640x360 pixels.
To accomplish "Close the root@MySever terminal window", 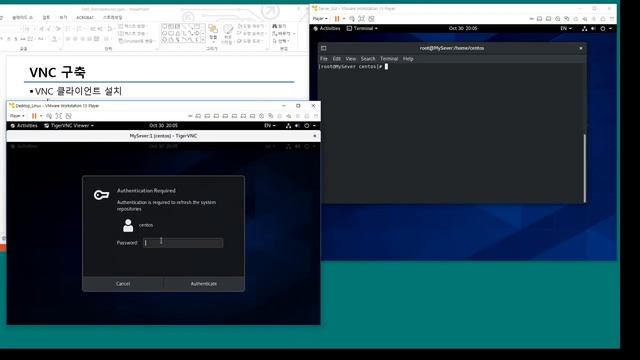I will [581, 48].
